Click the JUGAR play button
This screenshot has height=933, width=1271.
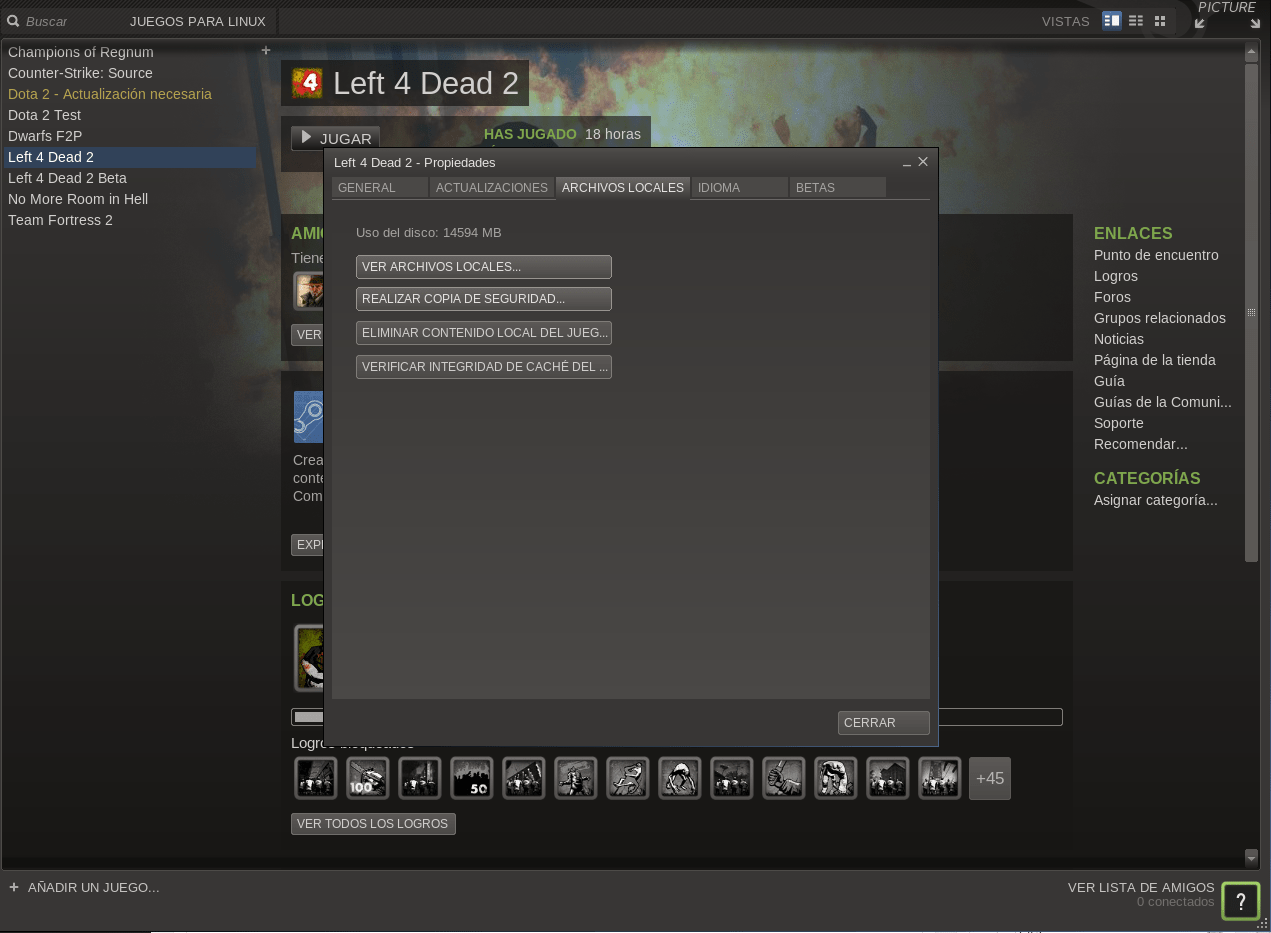(336, 139)
